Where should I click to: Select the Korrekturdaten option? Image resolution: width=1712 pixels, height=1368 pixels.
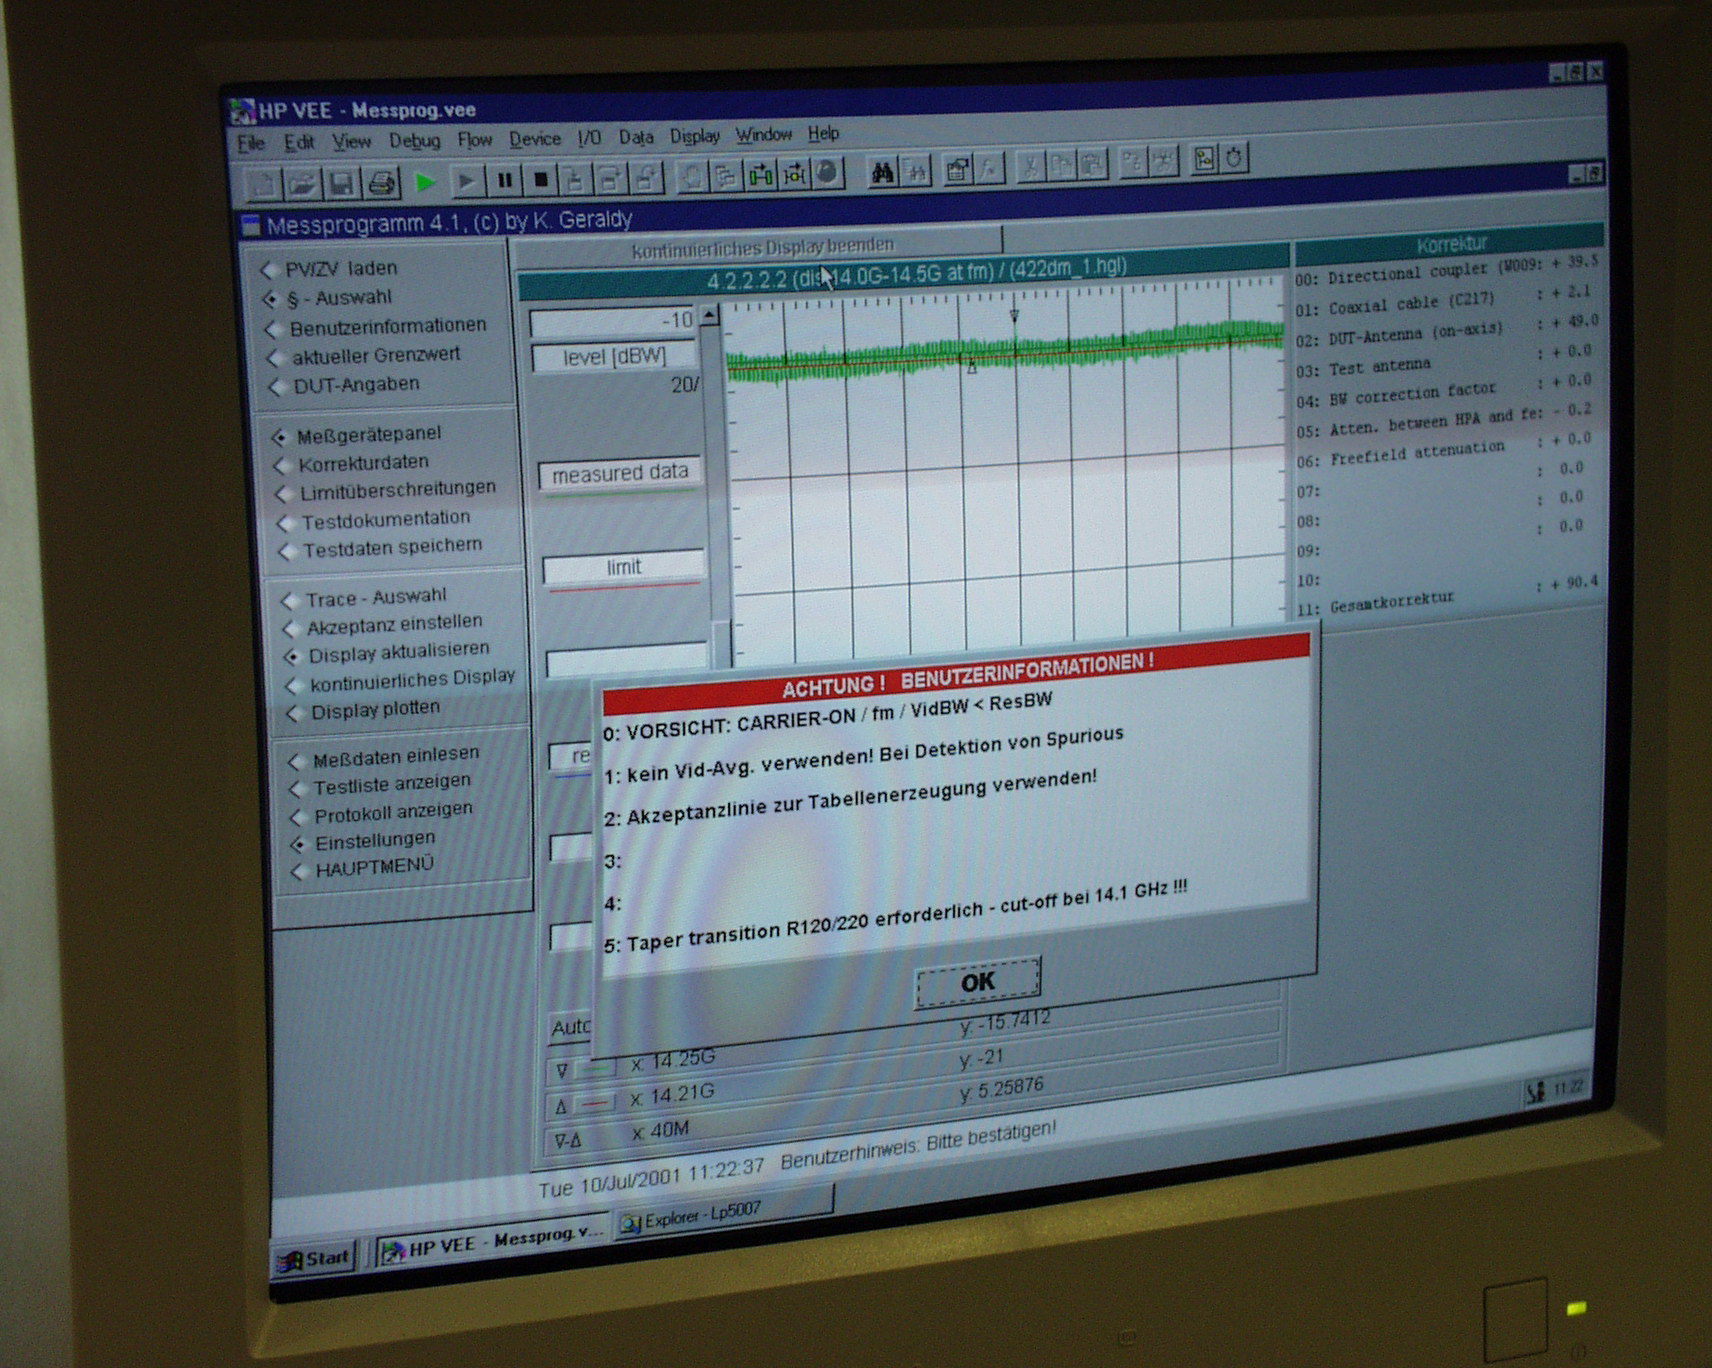[353, 463]
